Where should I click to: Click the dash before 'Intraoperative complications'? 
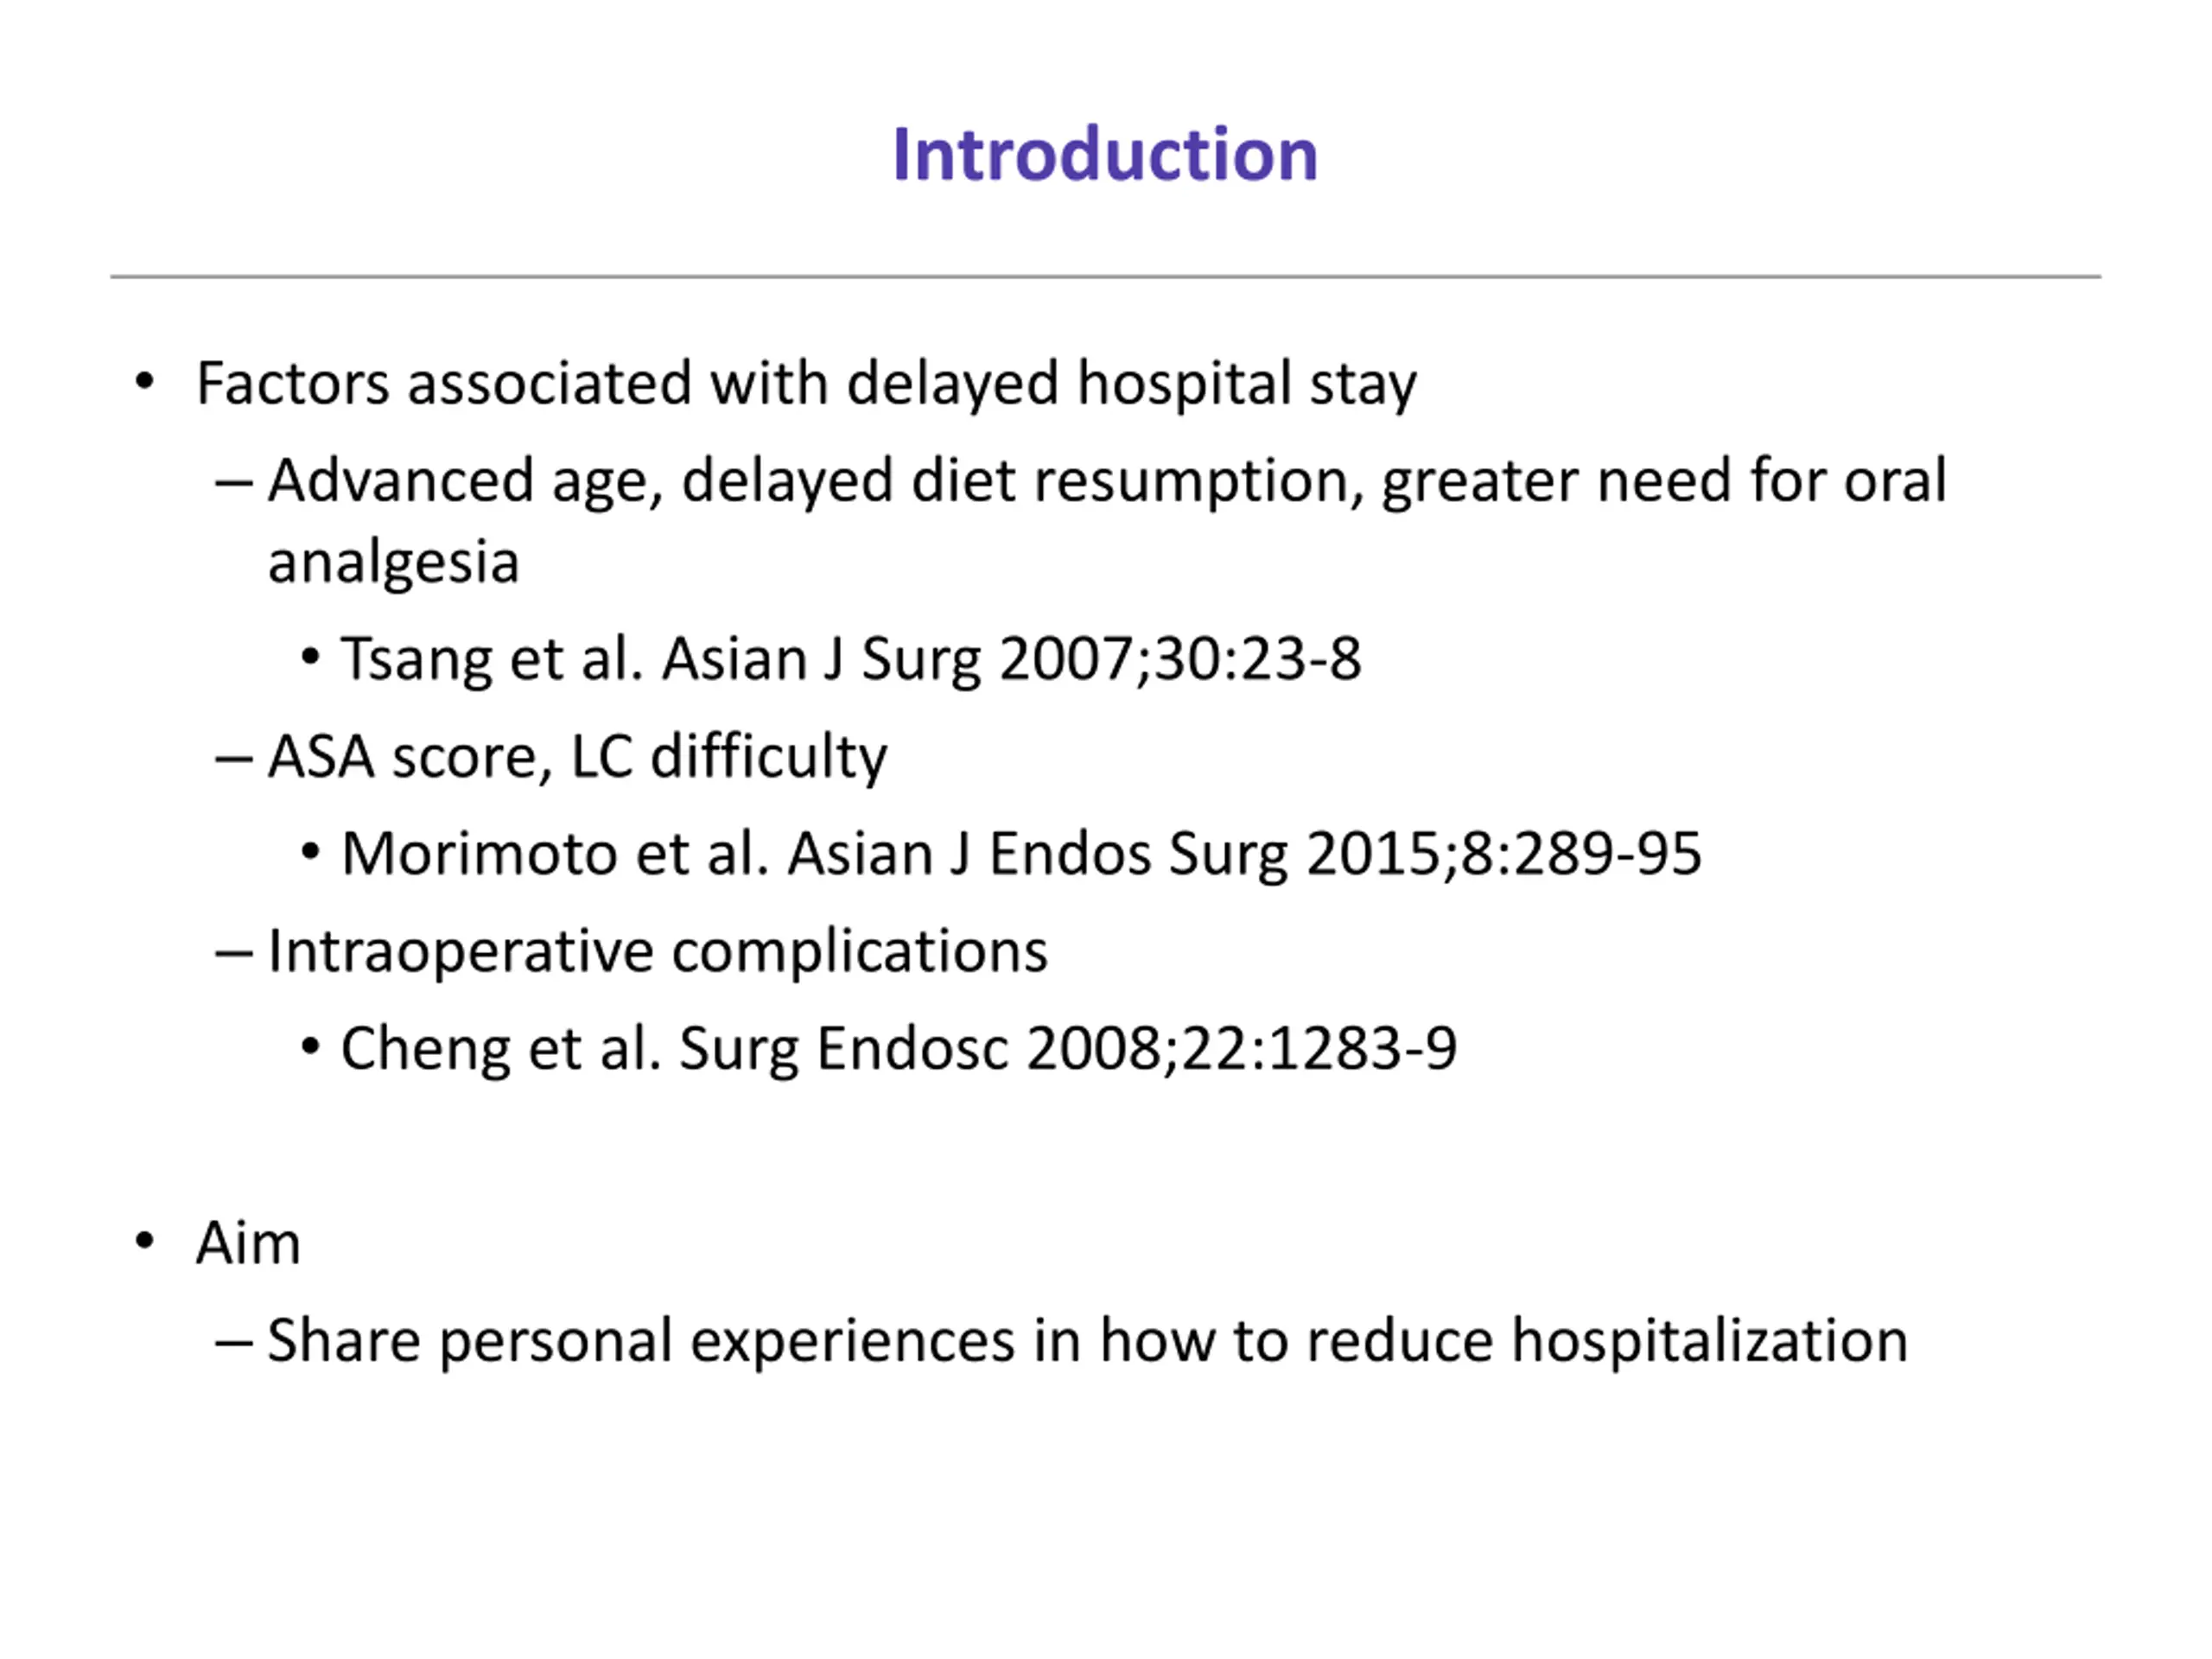233,954
